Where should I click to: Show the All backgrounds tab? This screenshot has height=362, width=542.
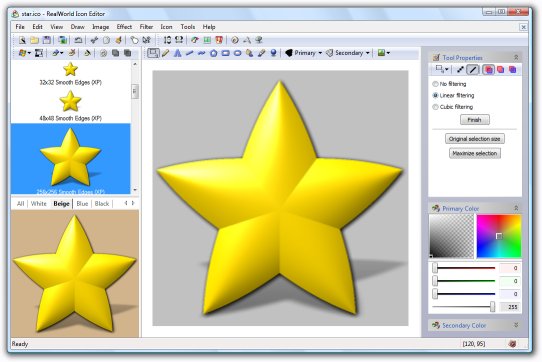[x=20, y=204]
